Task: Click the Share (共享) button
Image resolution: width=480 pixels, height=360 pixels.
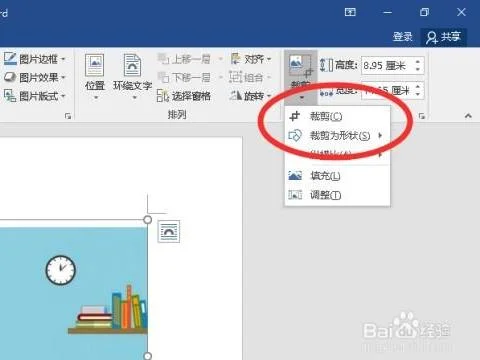Action: 444,37
